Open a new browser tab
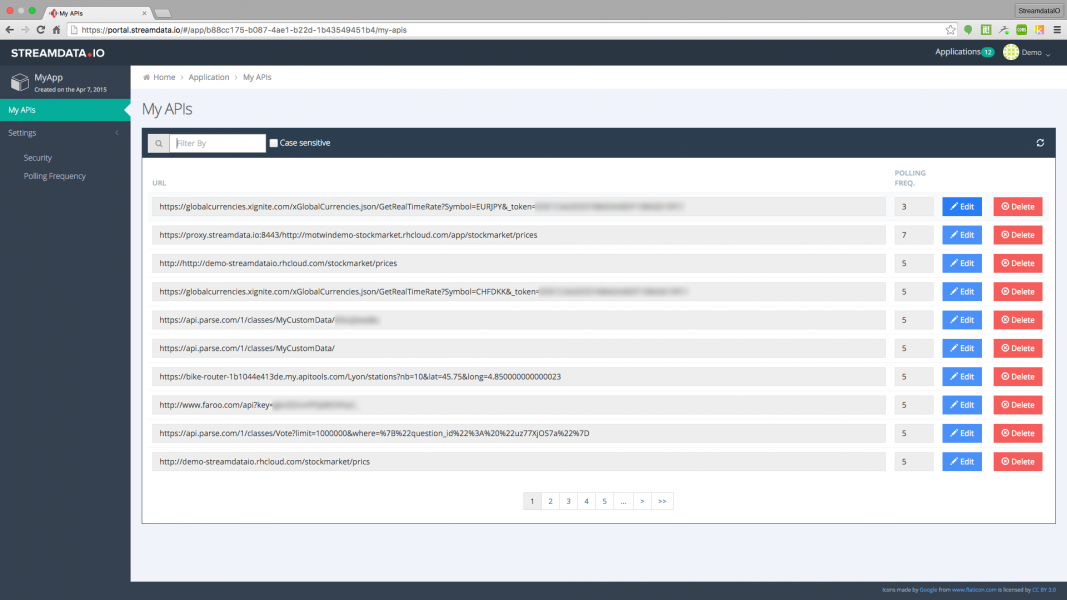The width and height of the screenshot is (1067, 600). [x=163, y=13]
